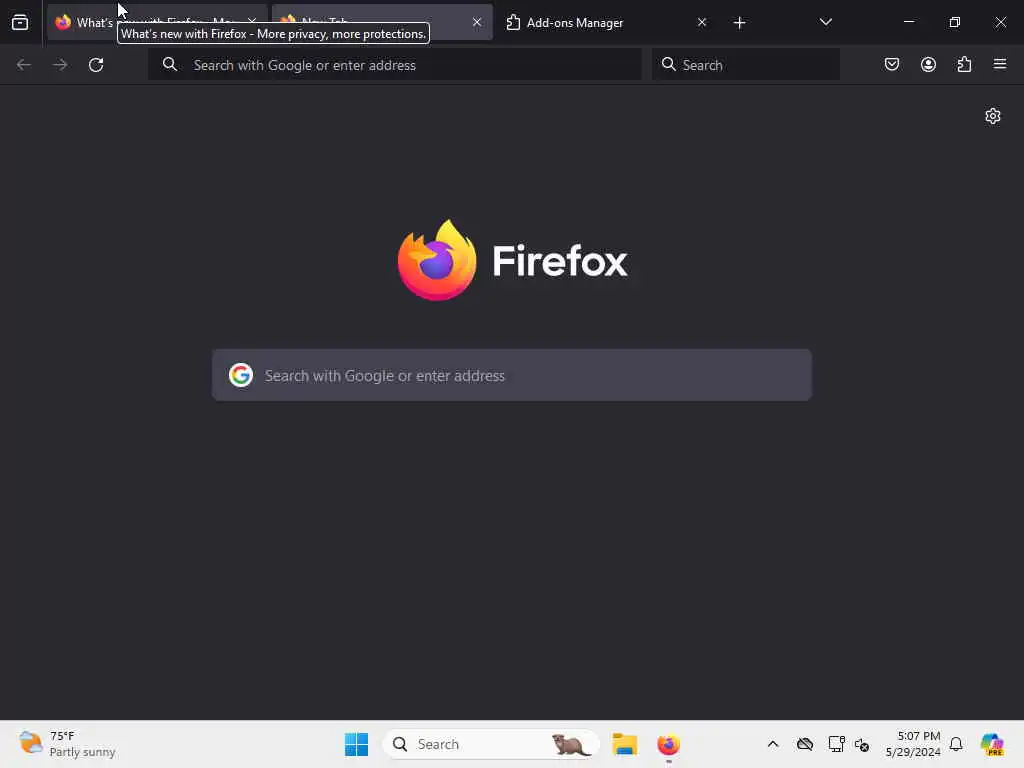This screenshot has height=768, width=1024.
Task: Open the hamburger application menu
Action: tap(1000, 64)
